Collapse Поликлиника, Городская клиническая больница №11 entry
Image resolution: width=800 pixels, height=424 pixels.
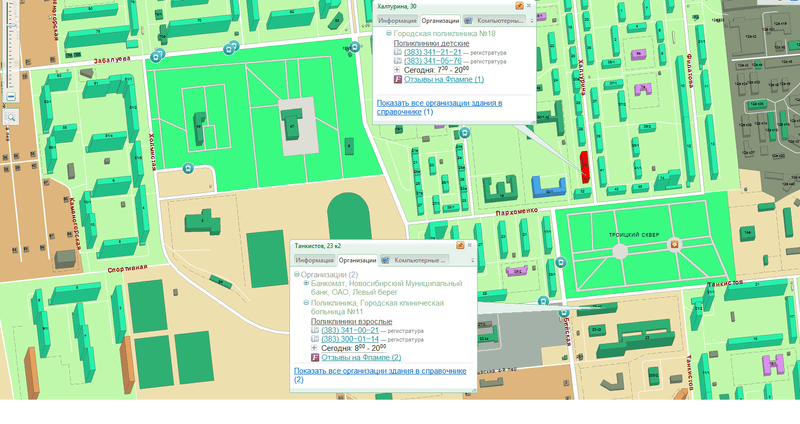(306, 303)
